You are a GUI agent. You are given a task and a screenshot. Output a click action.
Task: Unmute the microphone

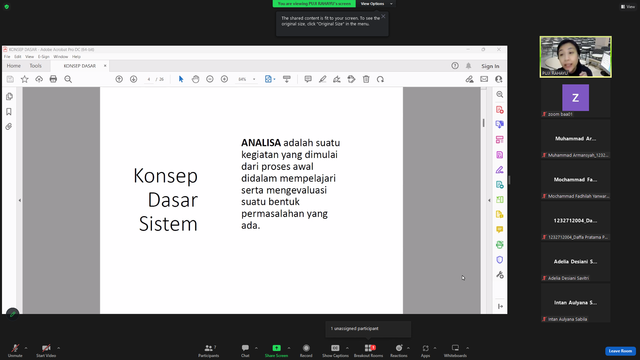[x=15, y=350]
